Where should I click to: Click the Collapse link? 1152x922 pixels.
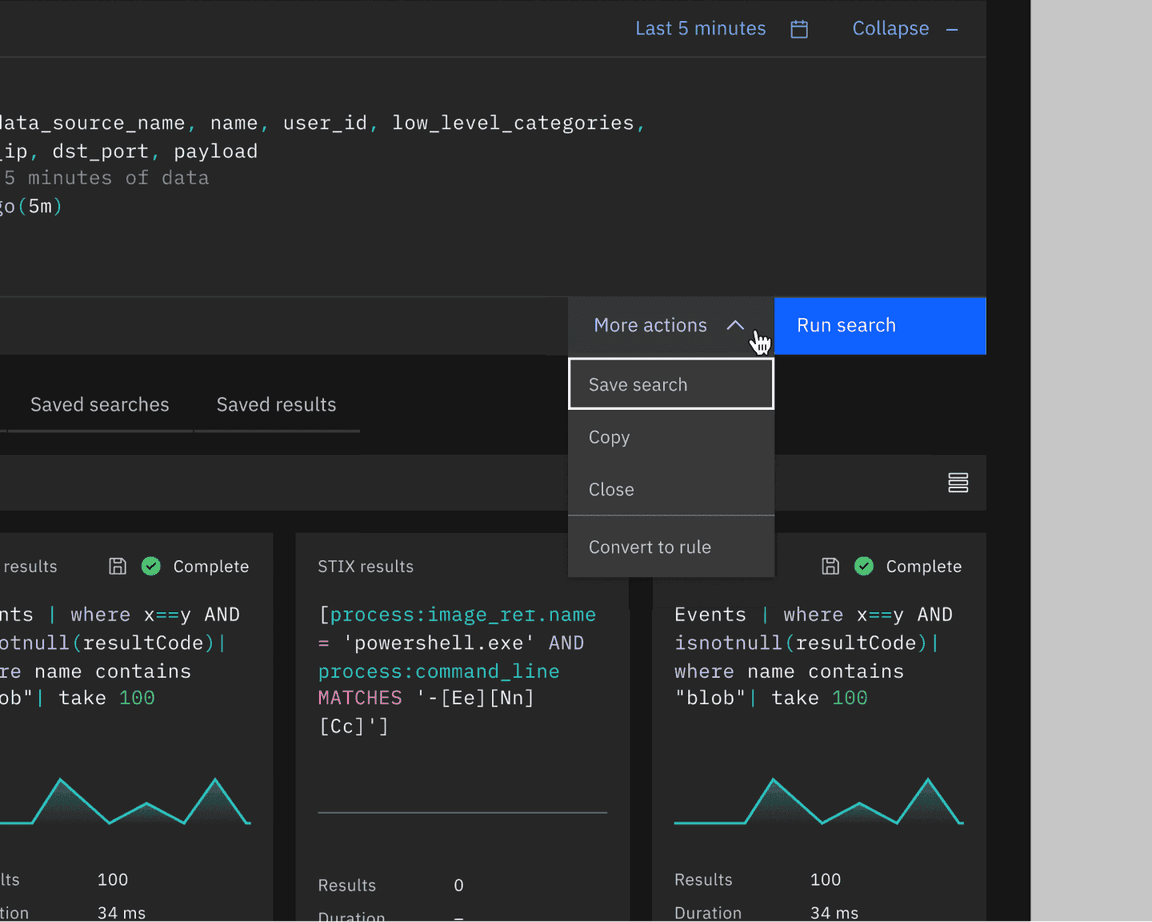[x=890, y=29]
